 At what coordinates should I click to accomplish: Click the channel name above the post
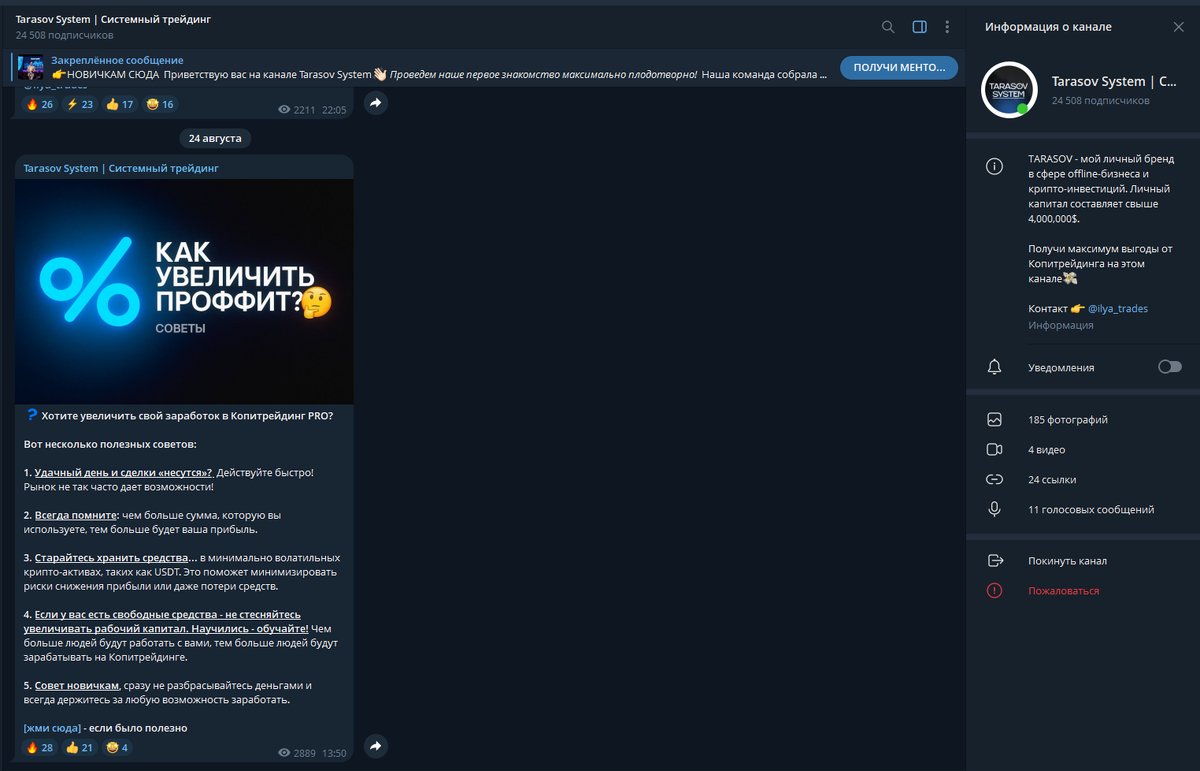coord(121,169)
